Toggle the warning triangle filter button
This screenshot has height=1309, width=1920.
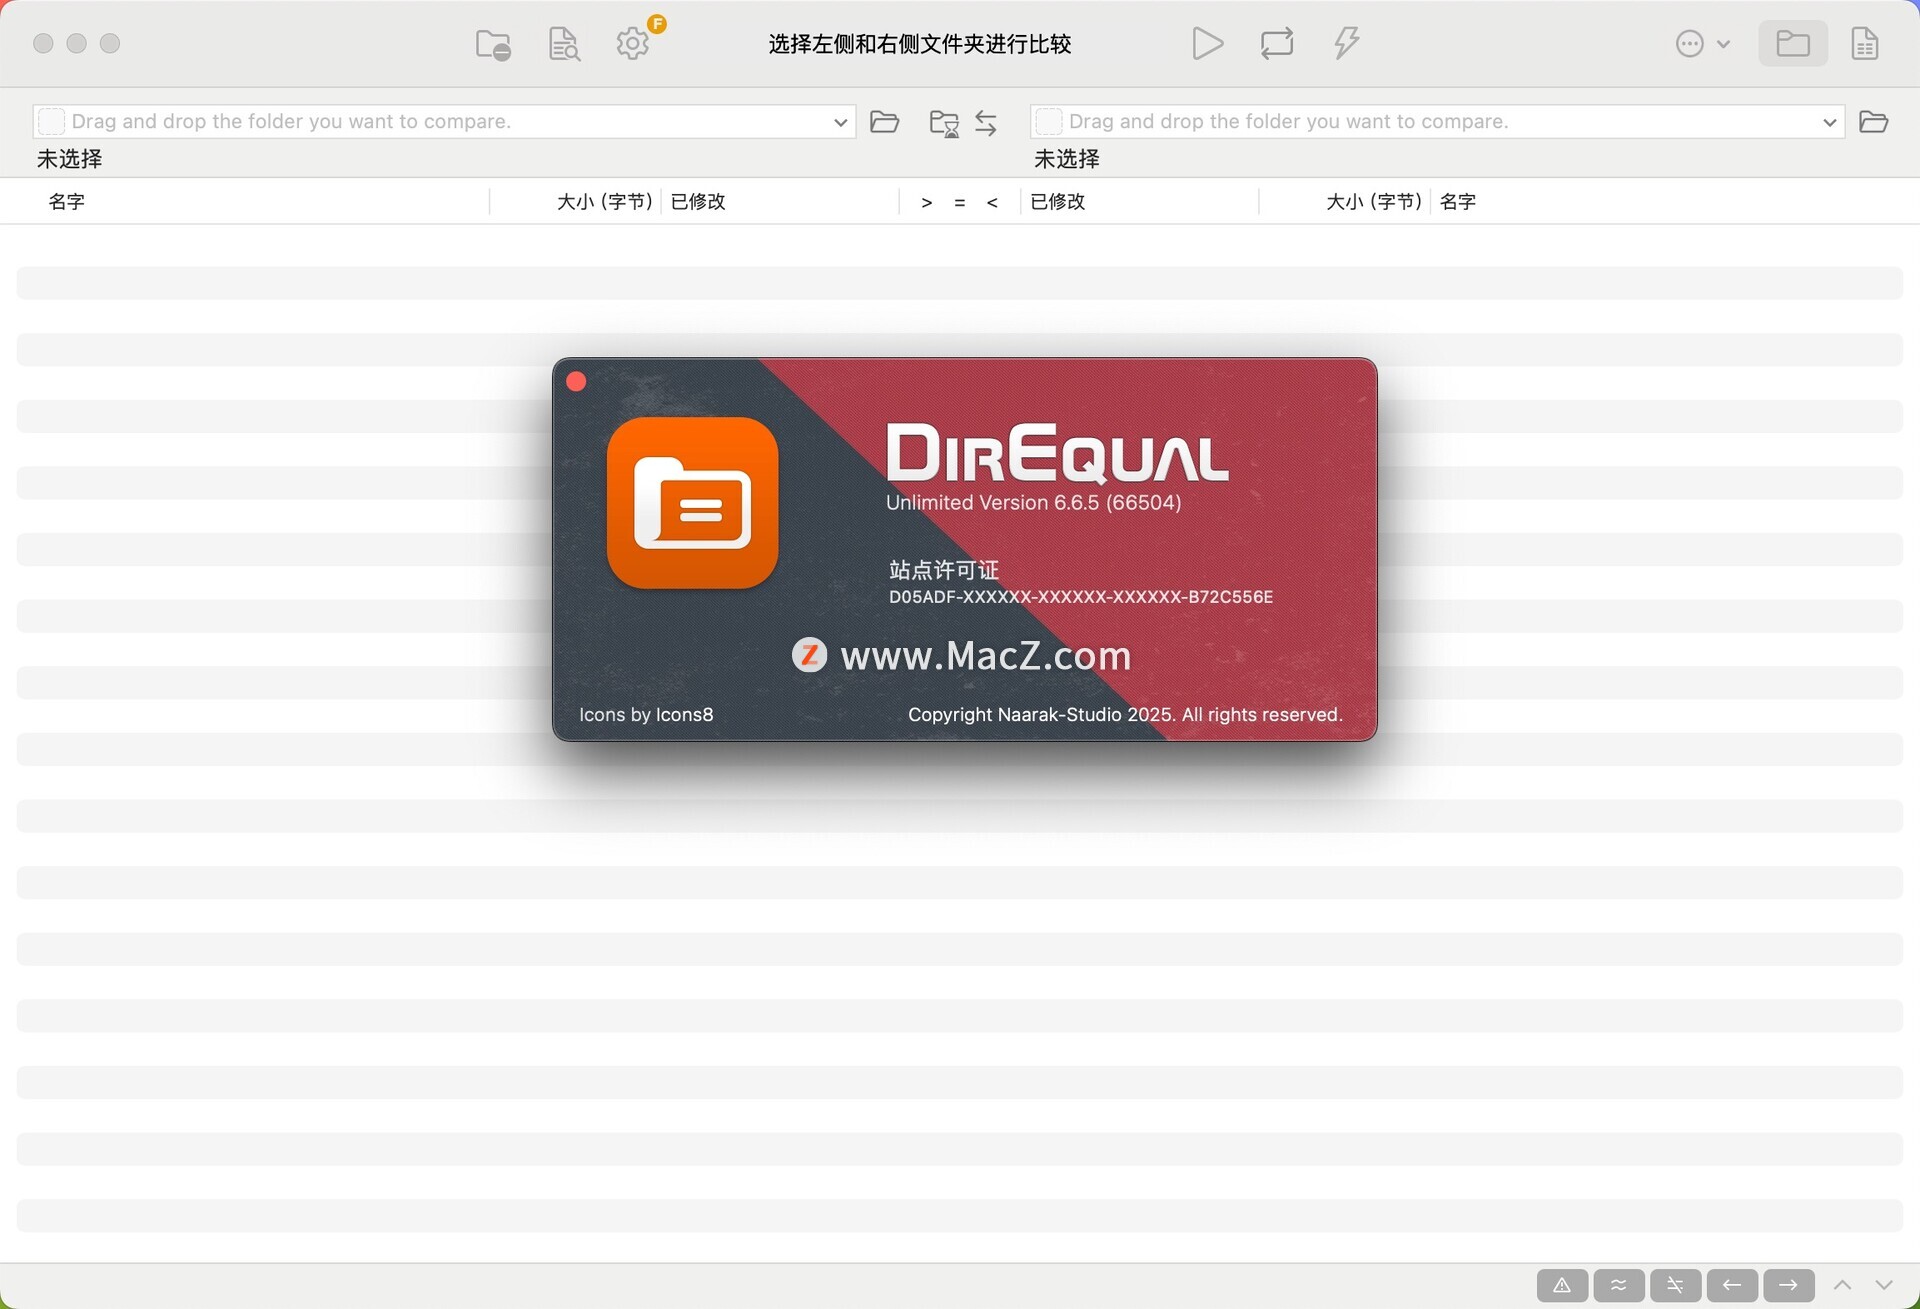[x=1562, y=1285]
